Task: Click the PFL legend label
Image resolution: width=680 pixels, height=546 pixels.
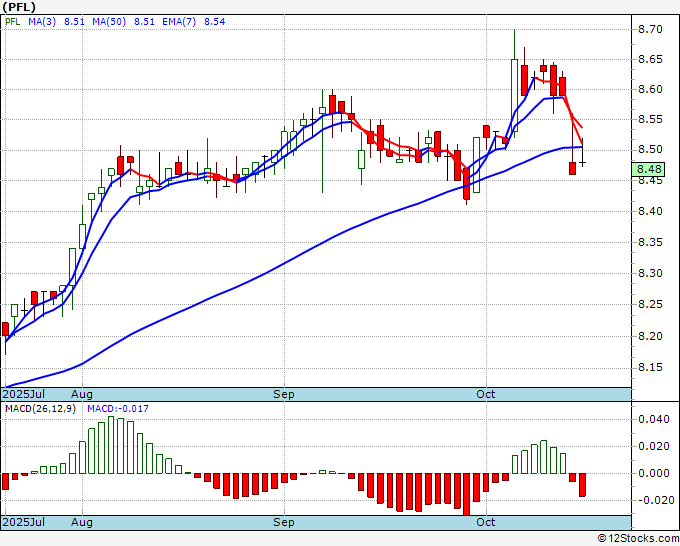Action: 13,21
